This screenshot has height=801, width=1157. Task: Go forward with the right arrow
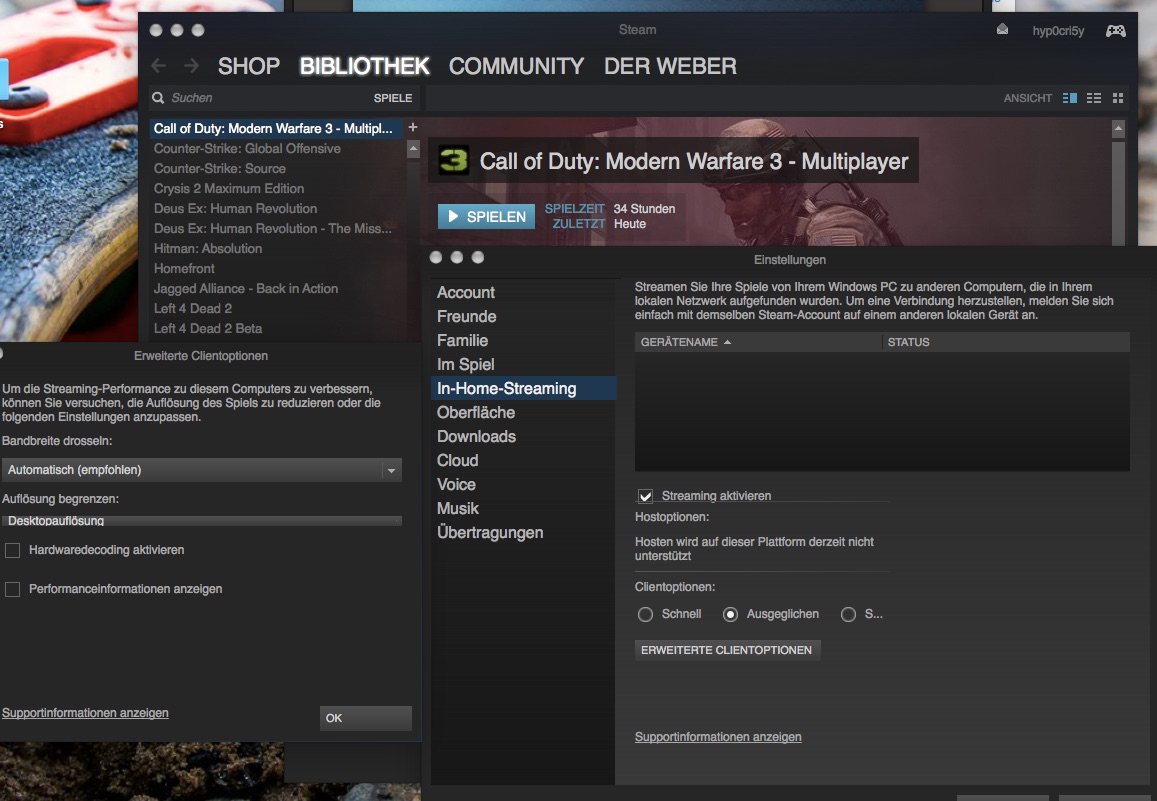191,66
